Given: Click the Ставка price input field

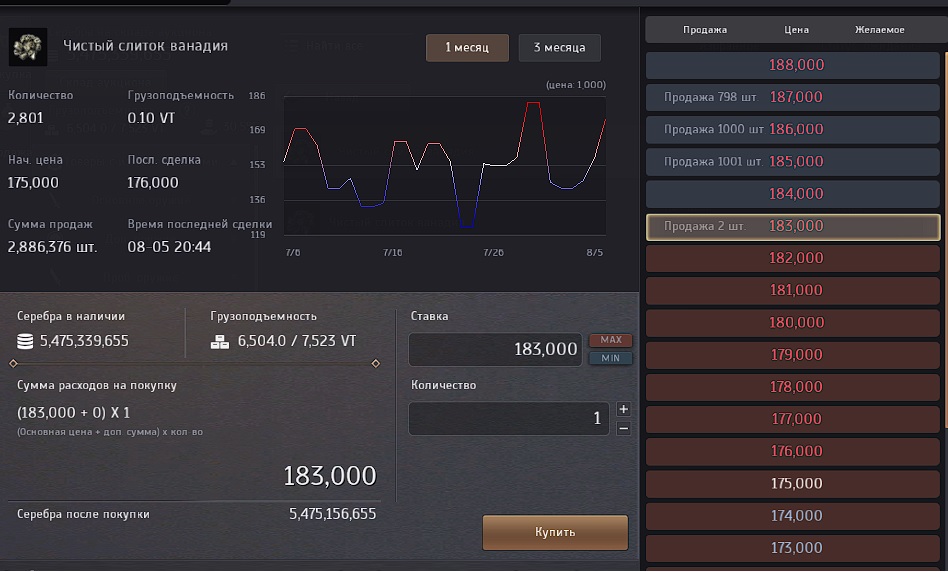Looking at the screenshot, I should pyautogui.click(x=495, y=349).
